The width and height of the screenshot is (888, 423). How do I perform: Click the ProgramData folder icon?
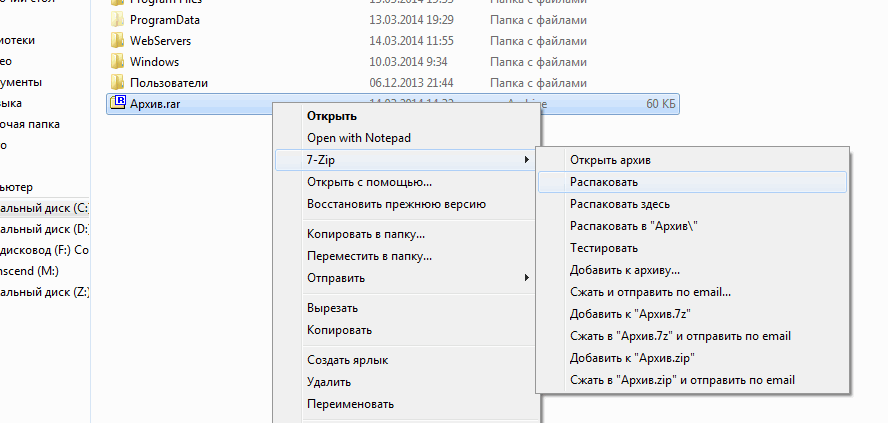coord(118,19)
